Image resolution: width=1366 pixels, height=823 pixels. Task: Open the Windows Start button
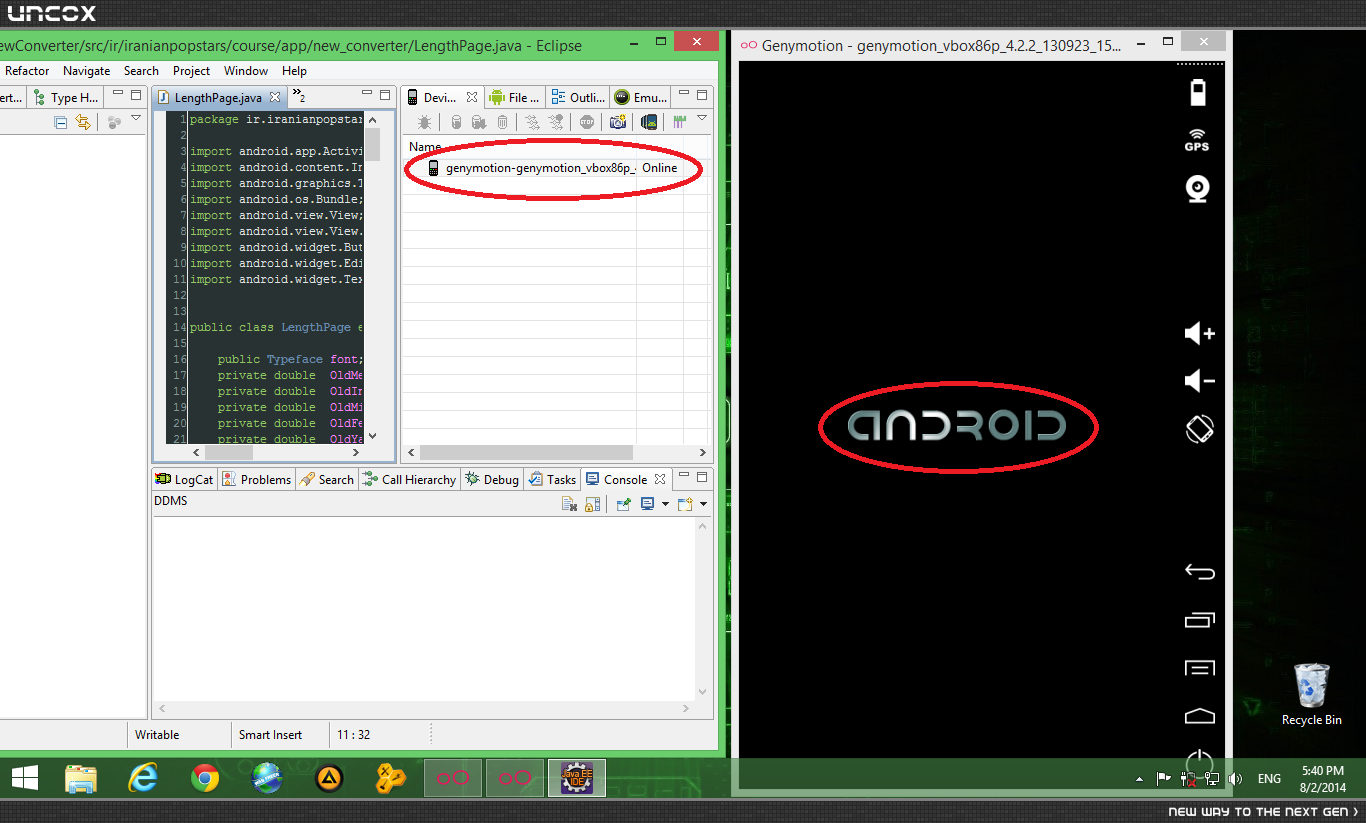coord(25,778)
